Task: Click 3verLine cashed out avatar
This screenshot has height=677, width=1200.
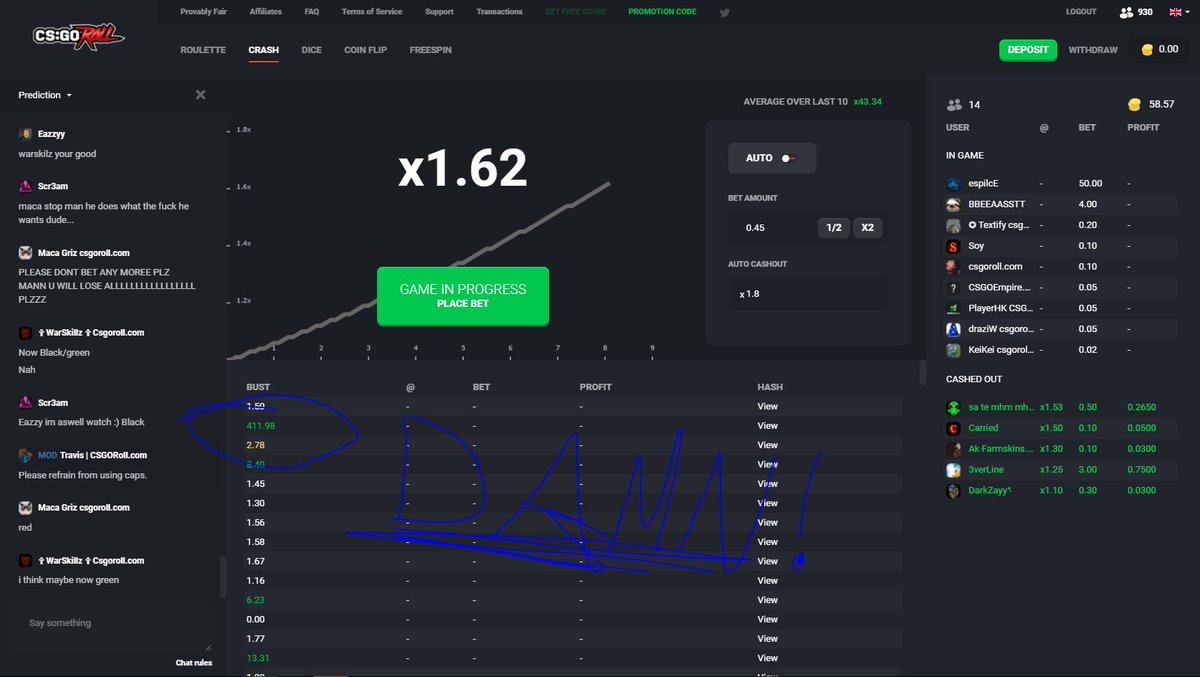Action: tap(953, 469)
